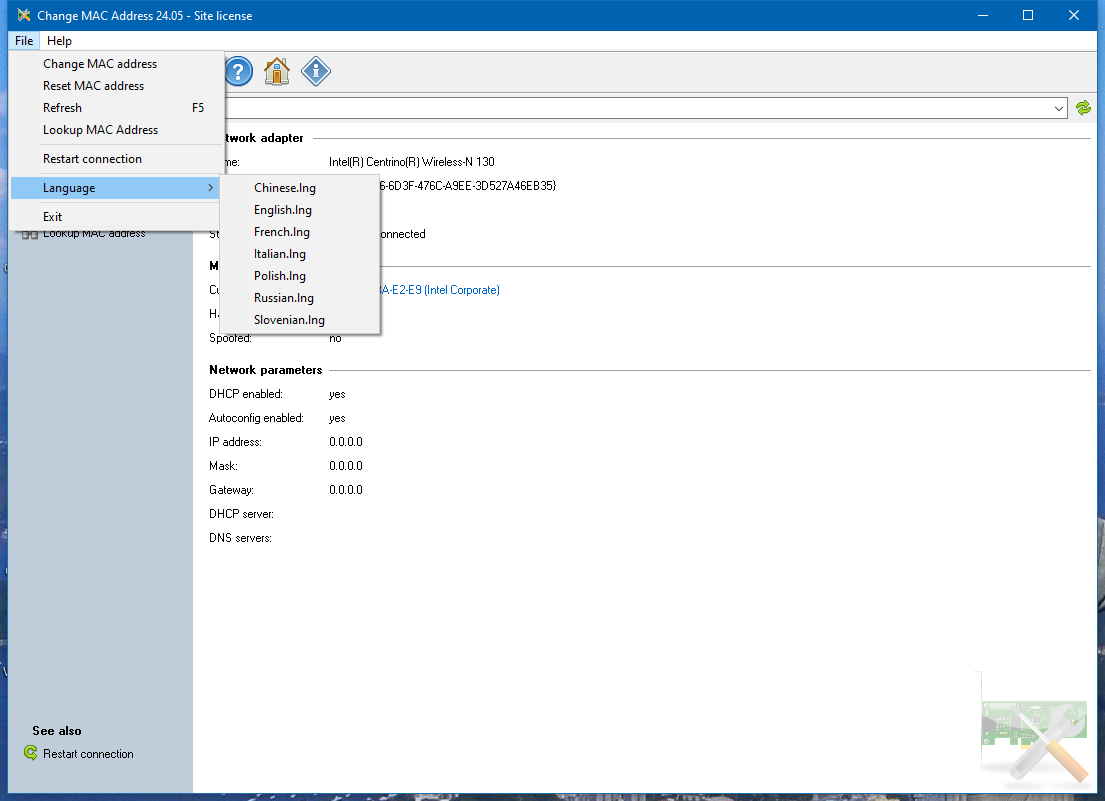Click the Autoconfig enabled yes value

[x=337, y=418]
